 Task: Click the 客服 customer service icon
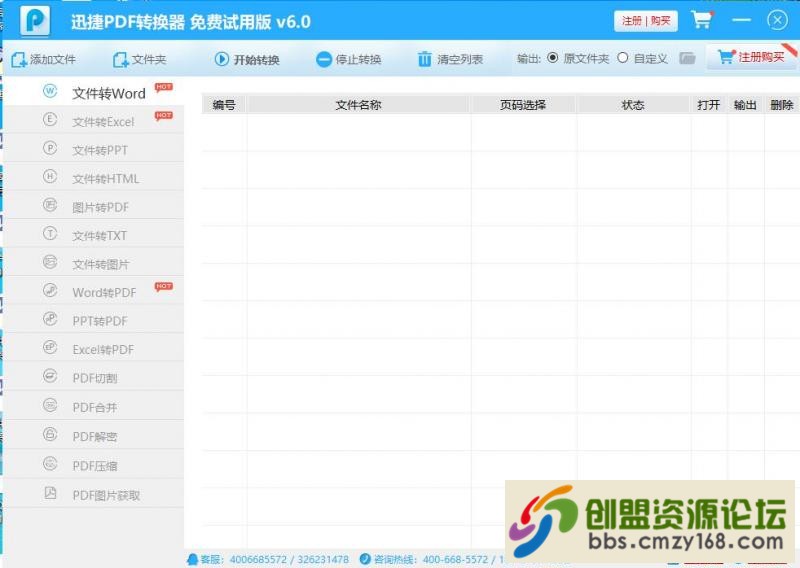(x=192, y=560)
